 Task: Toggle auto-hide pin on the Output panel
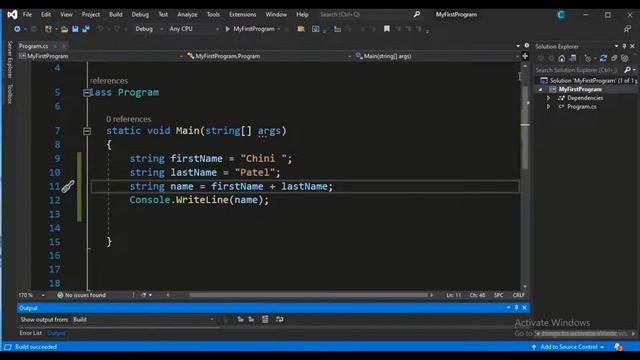point(516,307)
